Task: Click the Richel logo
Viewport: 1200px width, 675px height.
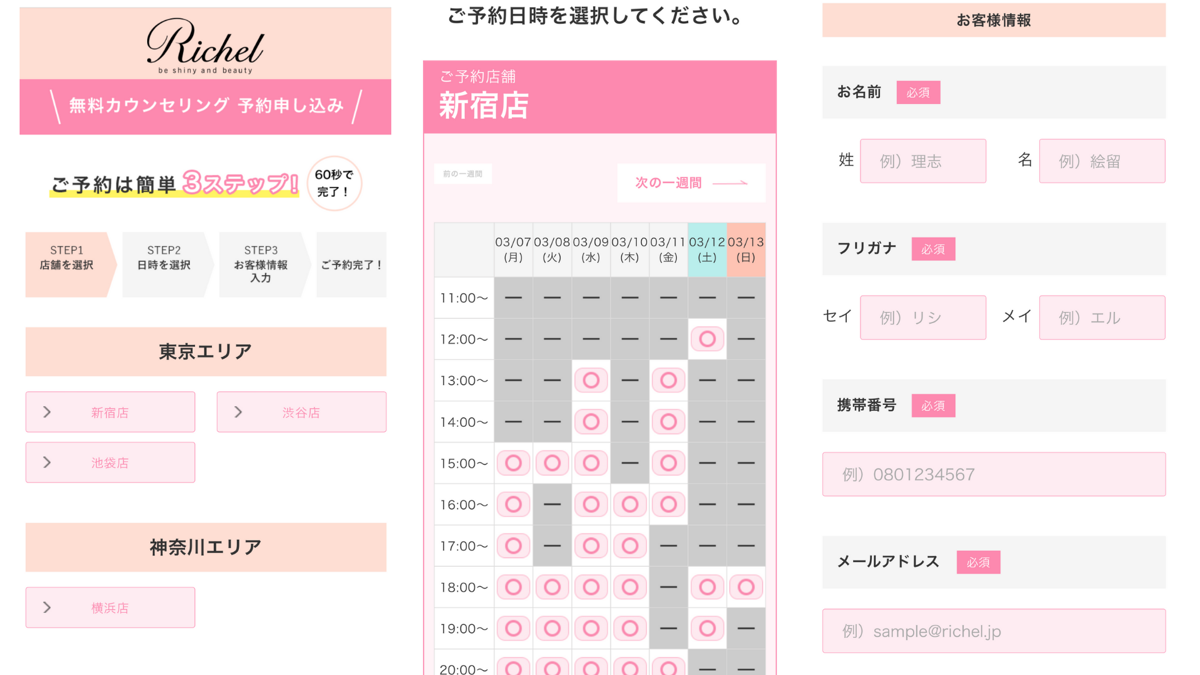Action: [x=205, y=46]
